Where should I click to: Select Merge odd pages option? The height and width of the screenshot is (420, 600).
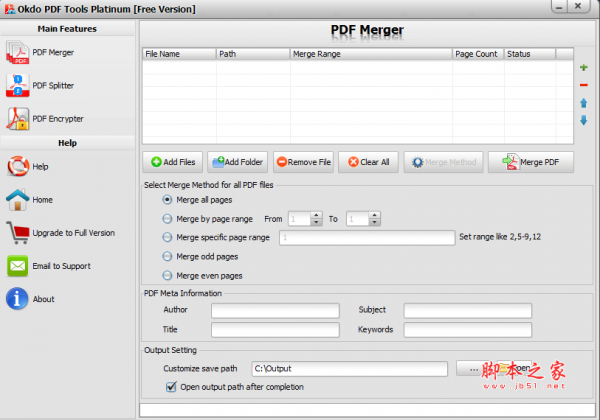(x=167, y=256)
